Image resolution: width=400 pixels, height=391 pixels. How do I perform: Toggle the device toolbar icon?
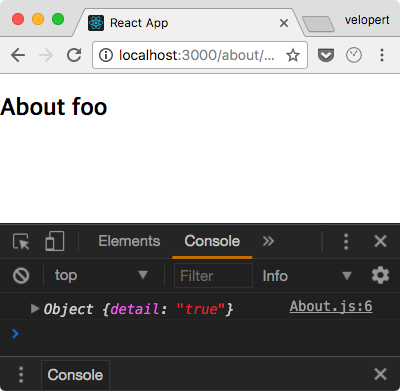tap(55, 241)
